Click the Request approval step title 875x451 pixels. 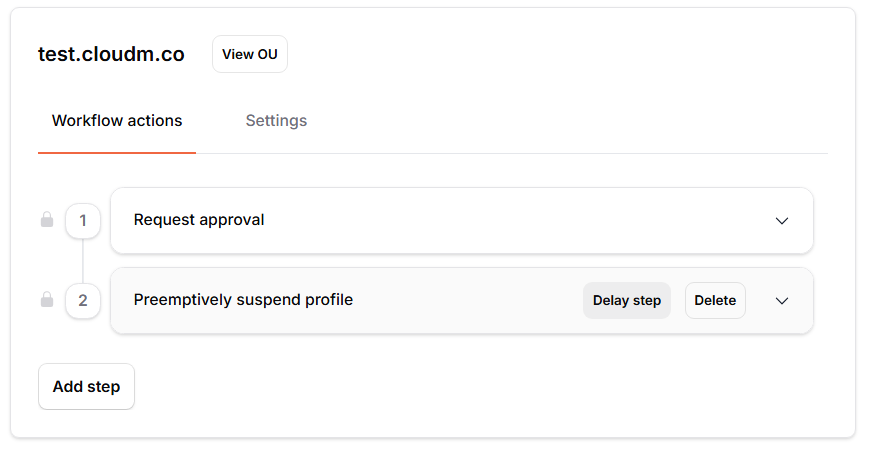click(199, 220)
